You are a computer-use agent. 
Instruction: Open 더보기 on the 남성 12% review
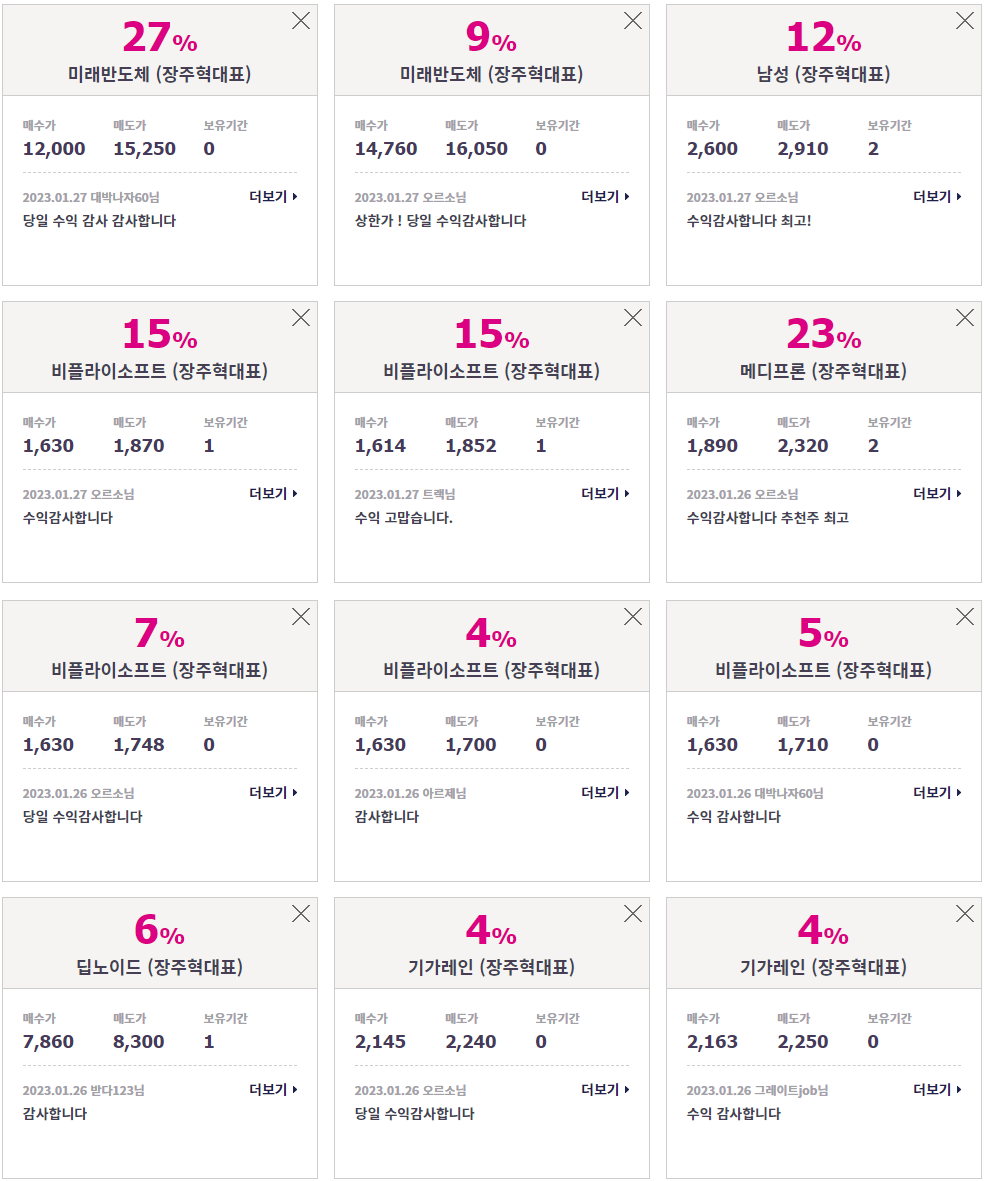[937, 197]
